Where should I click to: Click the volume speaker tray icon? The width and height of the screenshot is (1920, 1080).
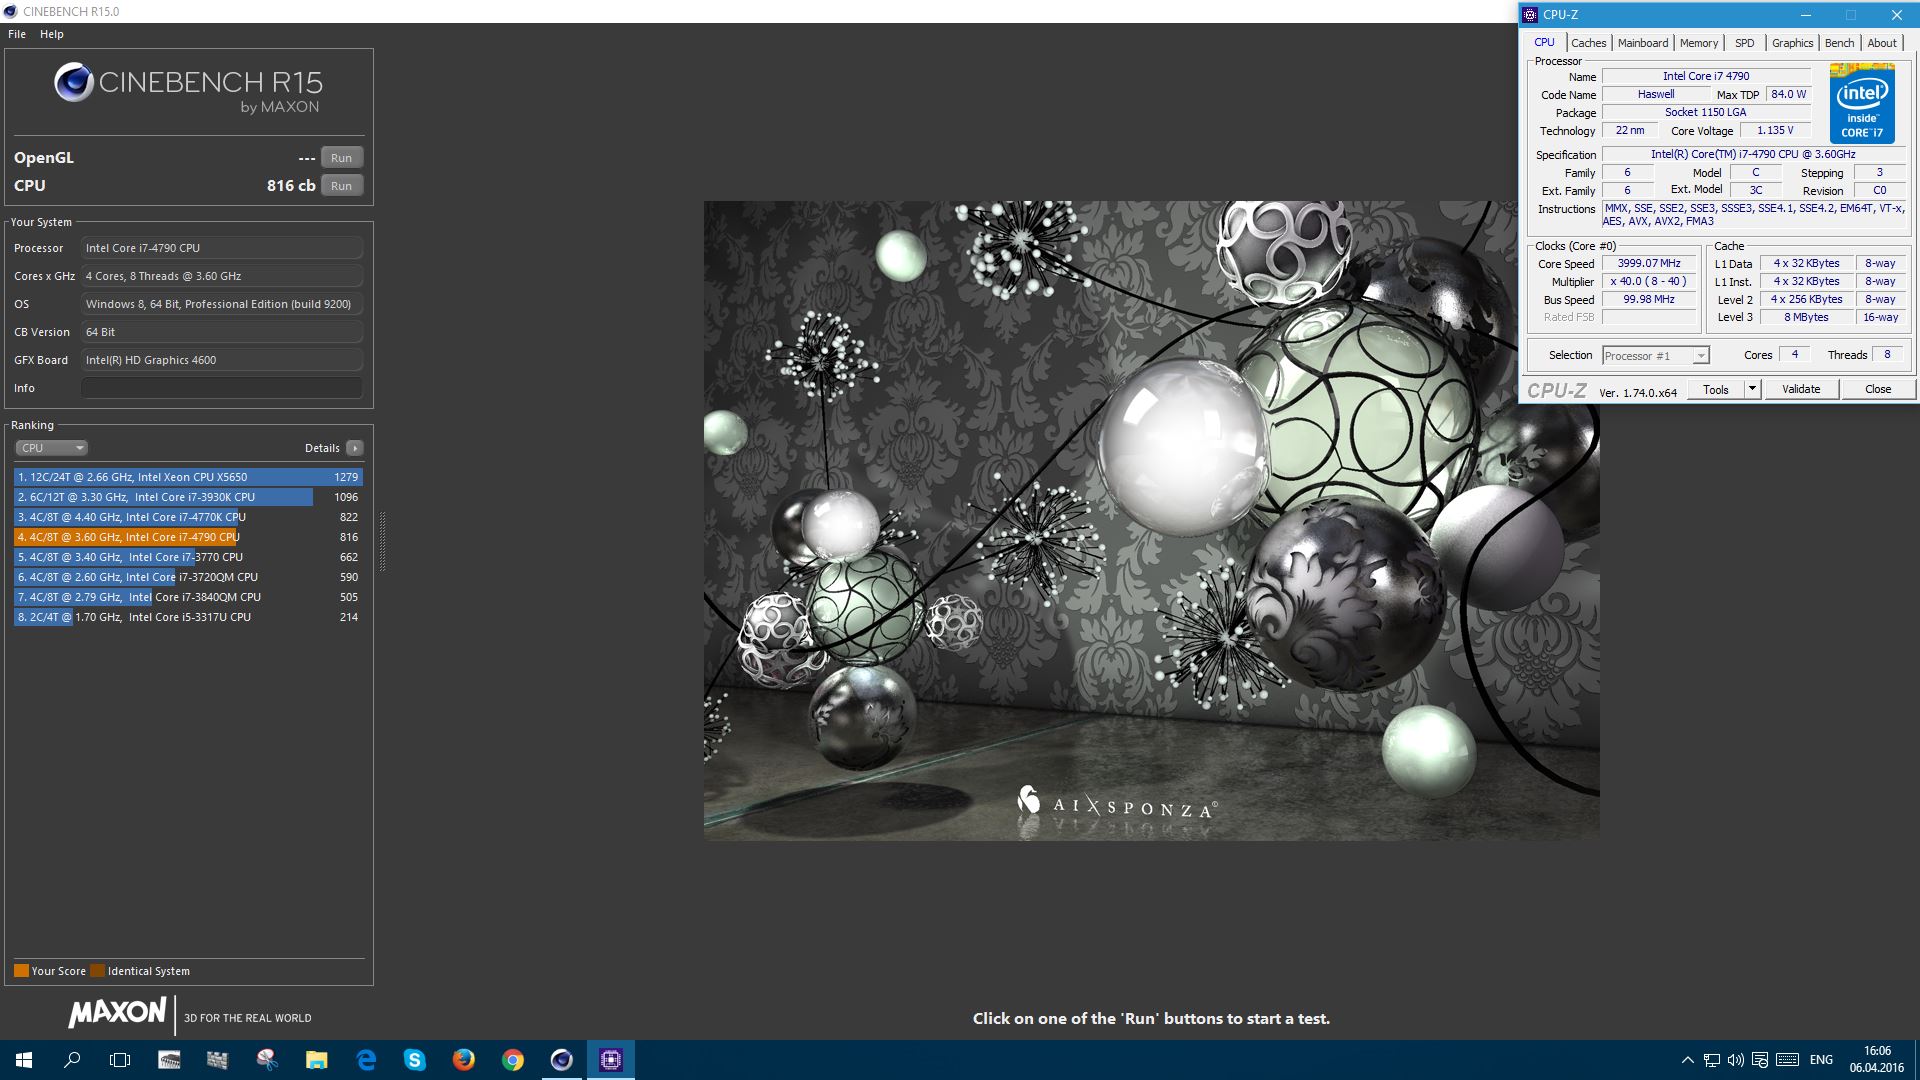(1735, 1060)
